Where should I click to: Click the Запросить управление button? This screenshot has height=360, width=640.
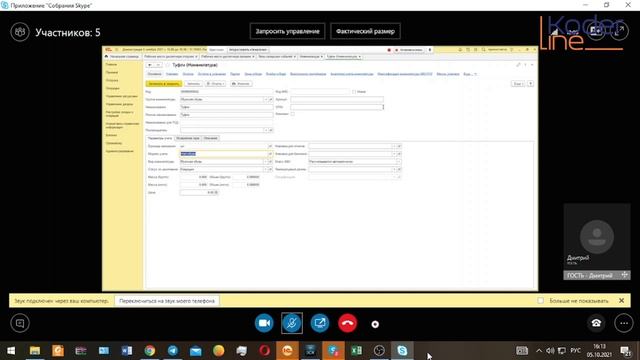pyautogui.click(x=287, y=31)
